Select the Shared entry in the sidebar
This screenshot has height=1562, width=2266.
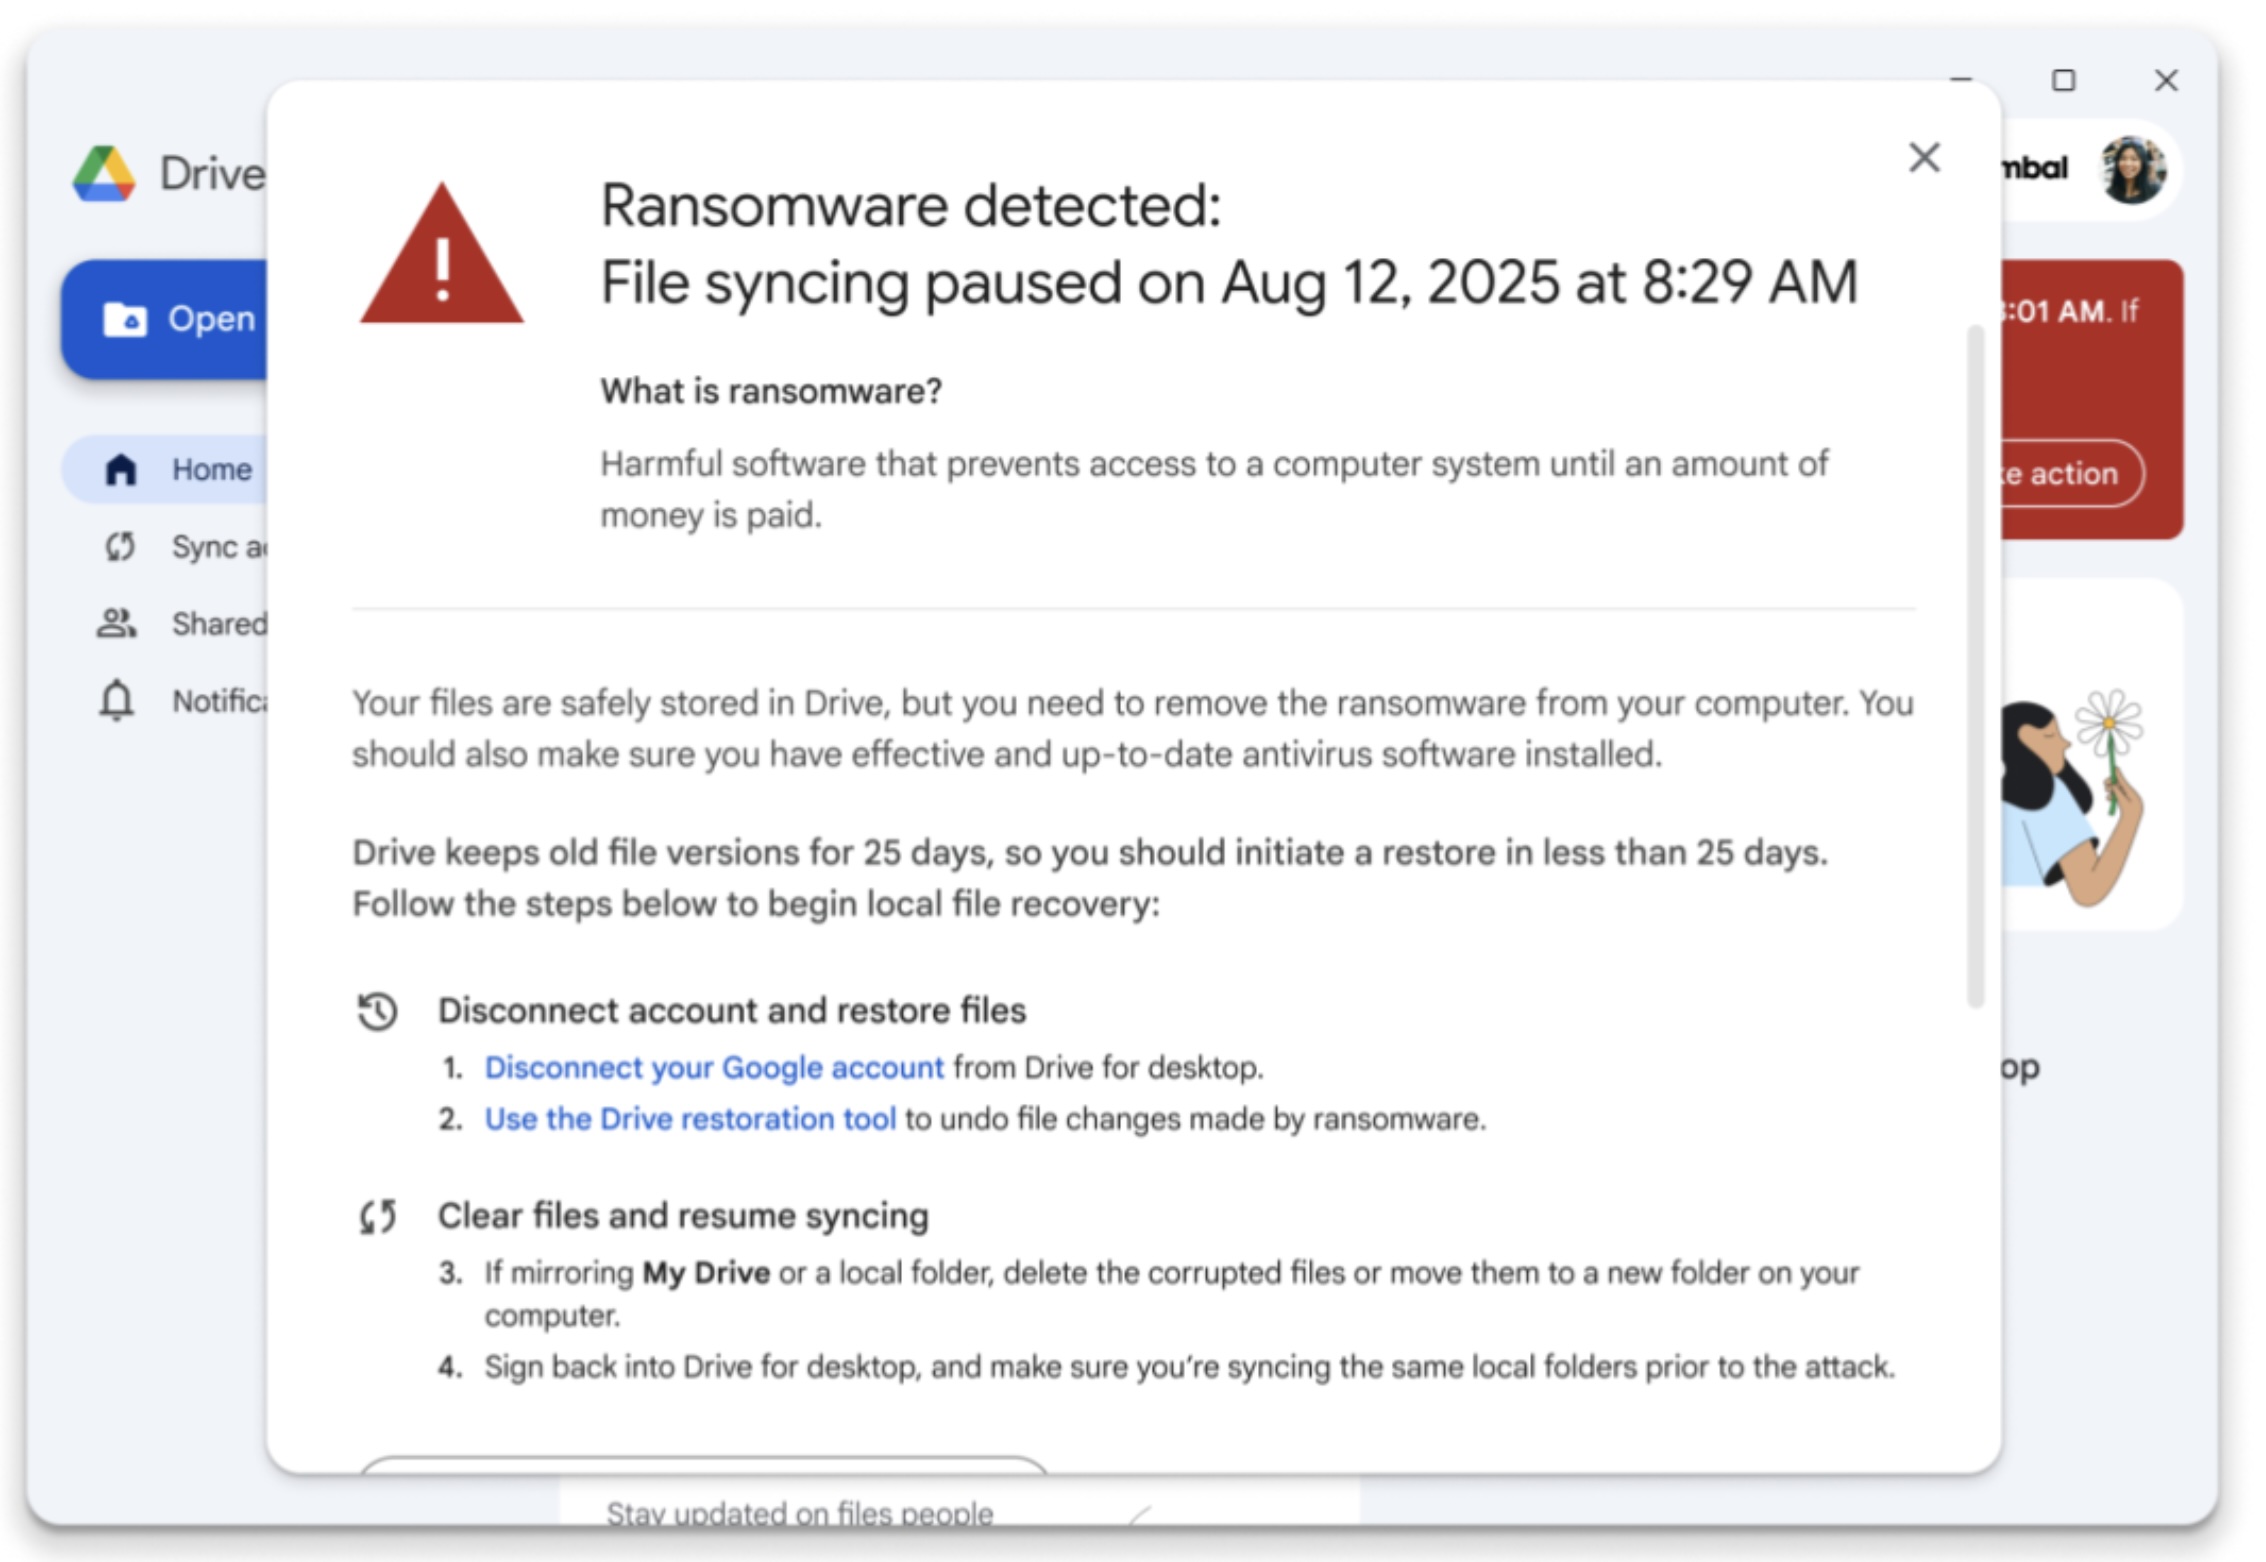point(219,623)
